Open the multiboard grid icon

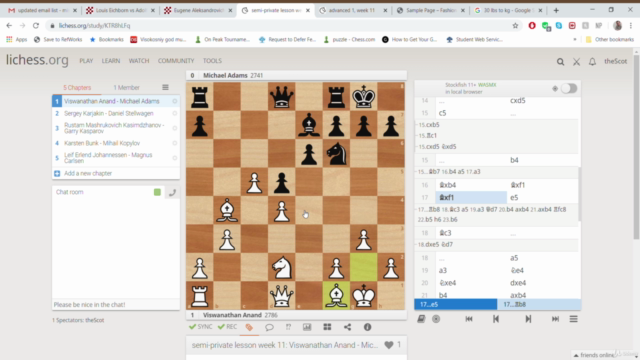coord(327,327)
